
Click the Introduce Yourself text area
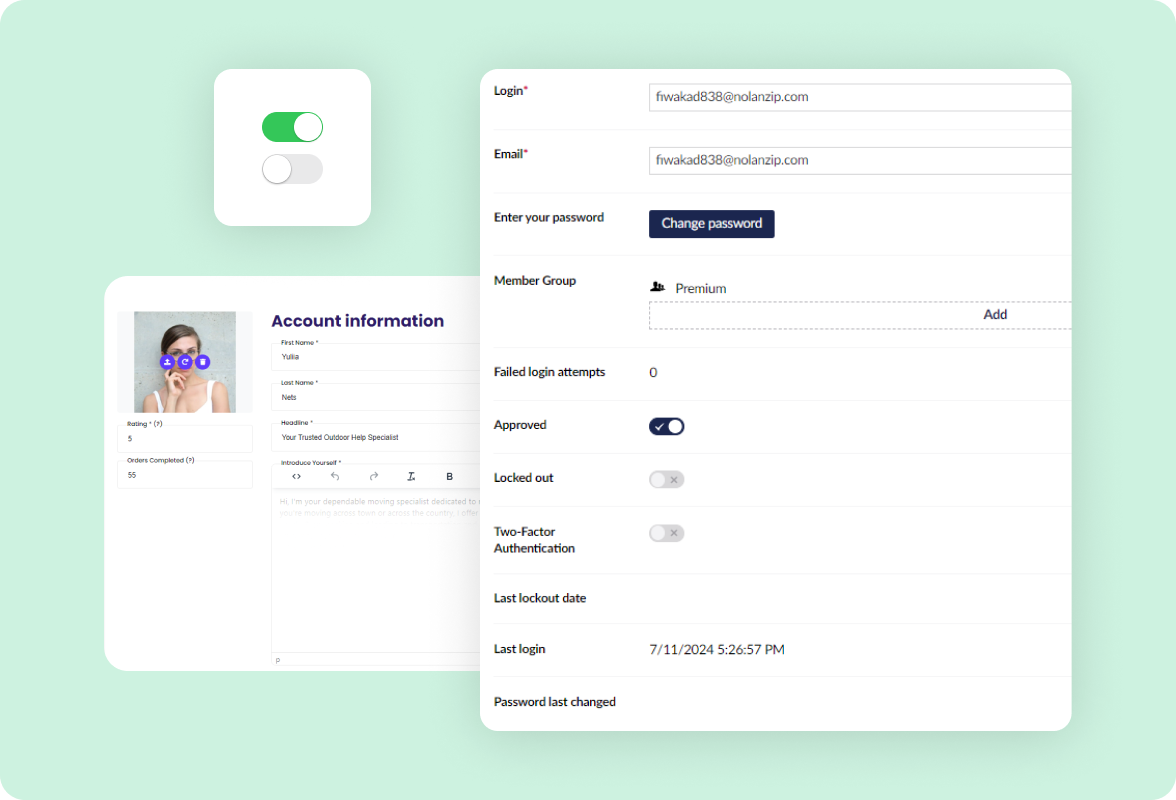click(x=377, y=560)
